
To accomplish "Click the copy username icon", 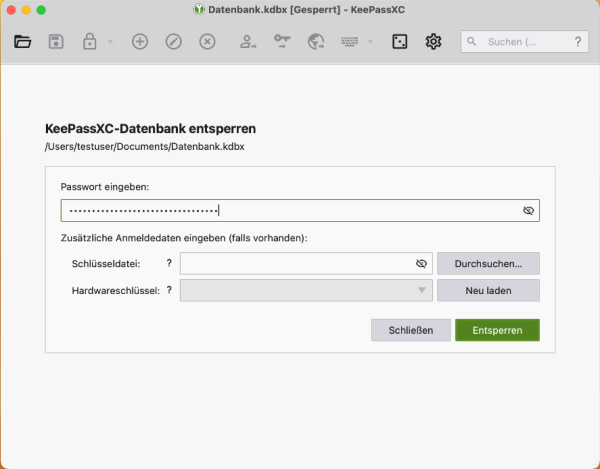I will [x=248, y=42].
